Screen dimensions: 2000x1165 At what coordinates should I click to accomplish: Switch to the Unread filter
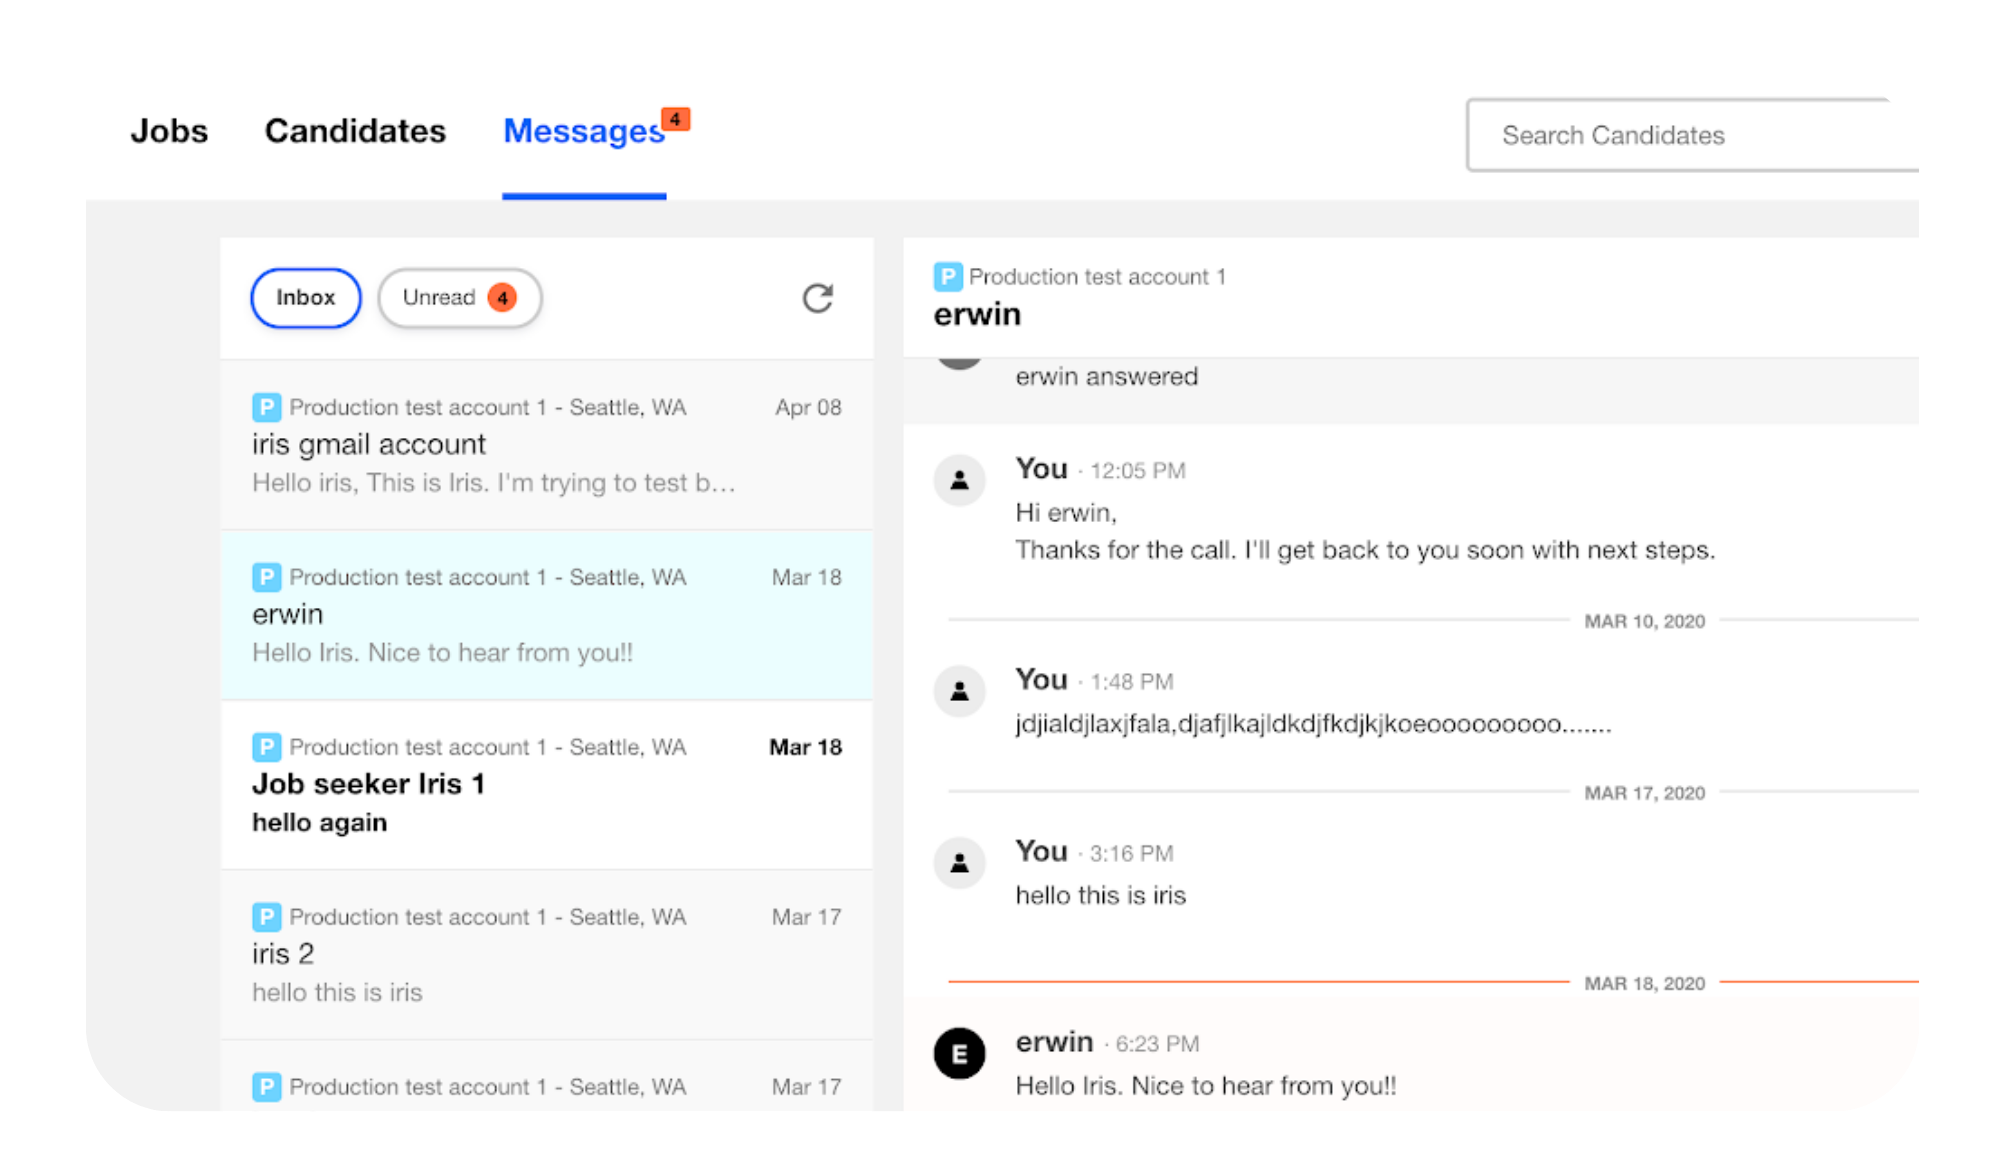pos(460,298)
